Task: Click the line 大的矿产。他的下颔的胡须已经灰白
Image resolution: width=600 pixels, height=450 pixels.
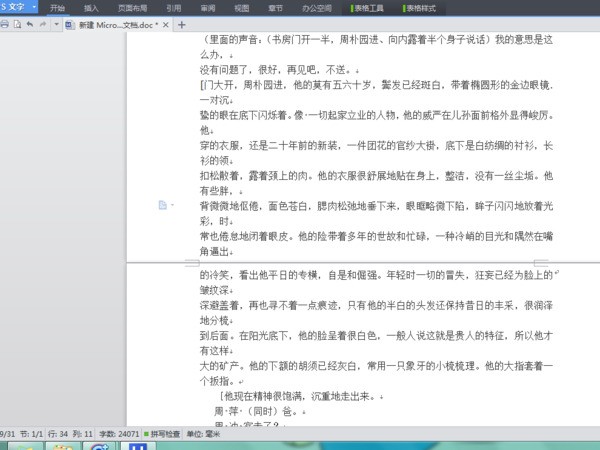Action: (377, 366)
